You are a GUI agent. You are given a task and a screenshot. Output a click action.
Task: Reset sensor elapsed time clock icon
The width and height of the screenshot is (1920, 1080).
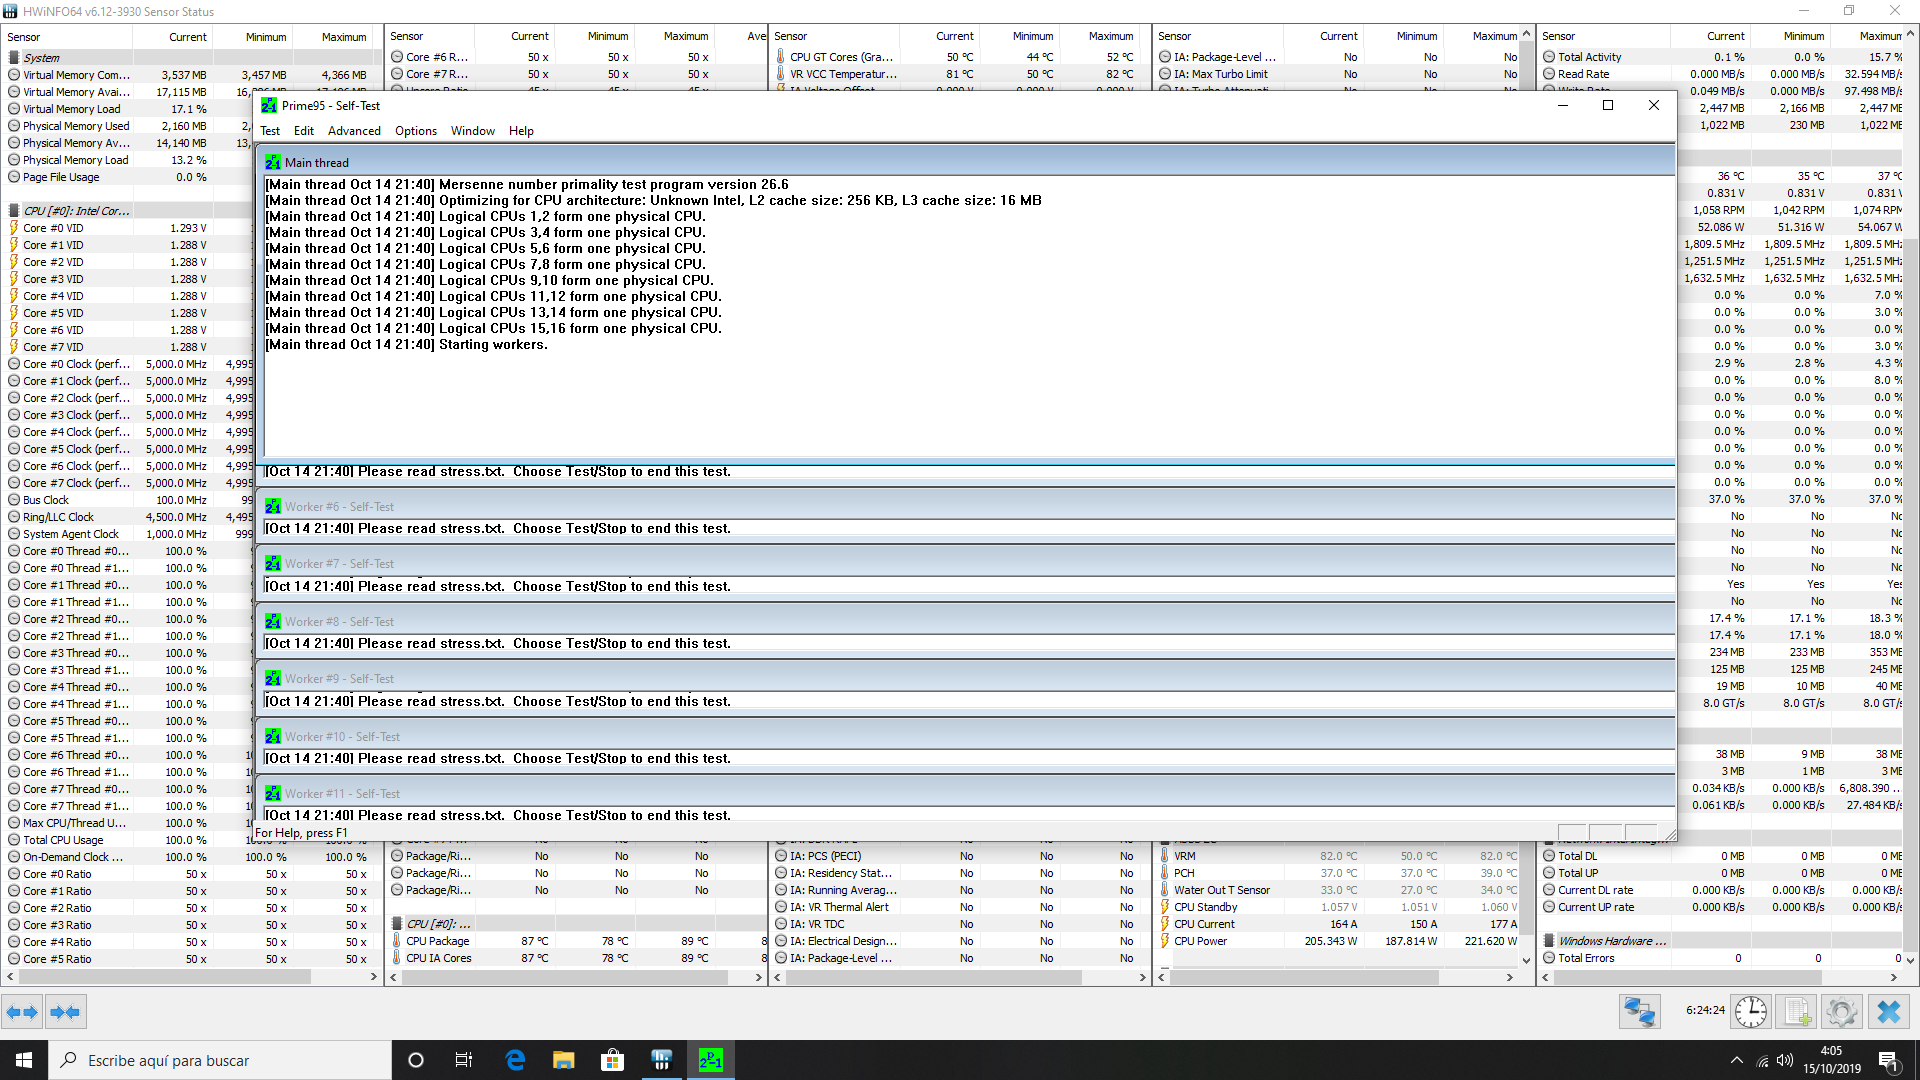1750,1012
